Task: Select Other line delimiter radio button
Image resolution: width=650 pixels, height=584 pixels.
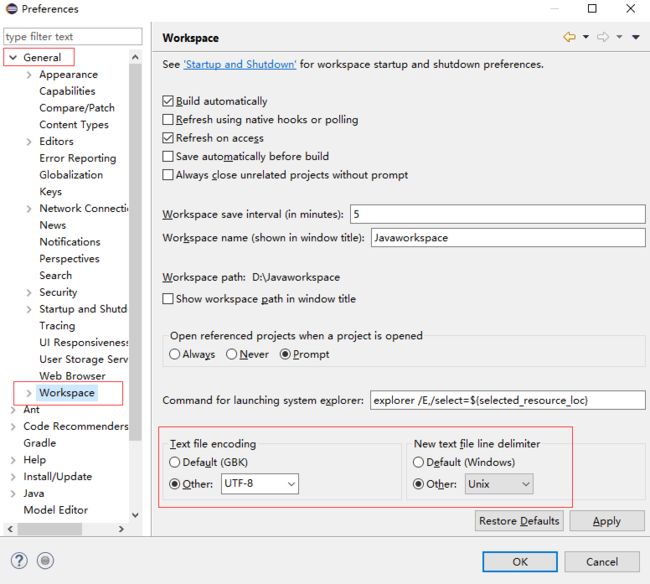Action: pos(418,484)
